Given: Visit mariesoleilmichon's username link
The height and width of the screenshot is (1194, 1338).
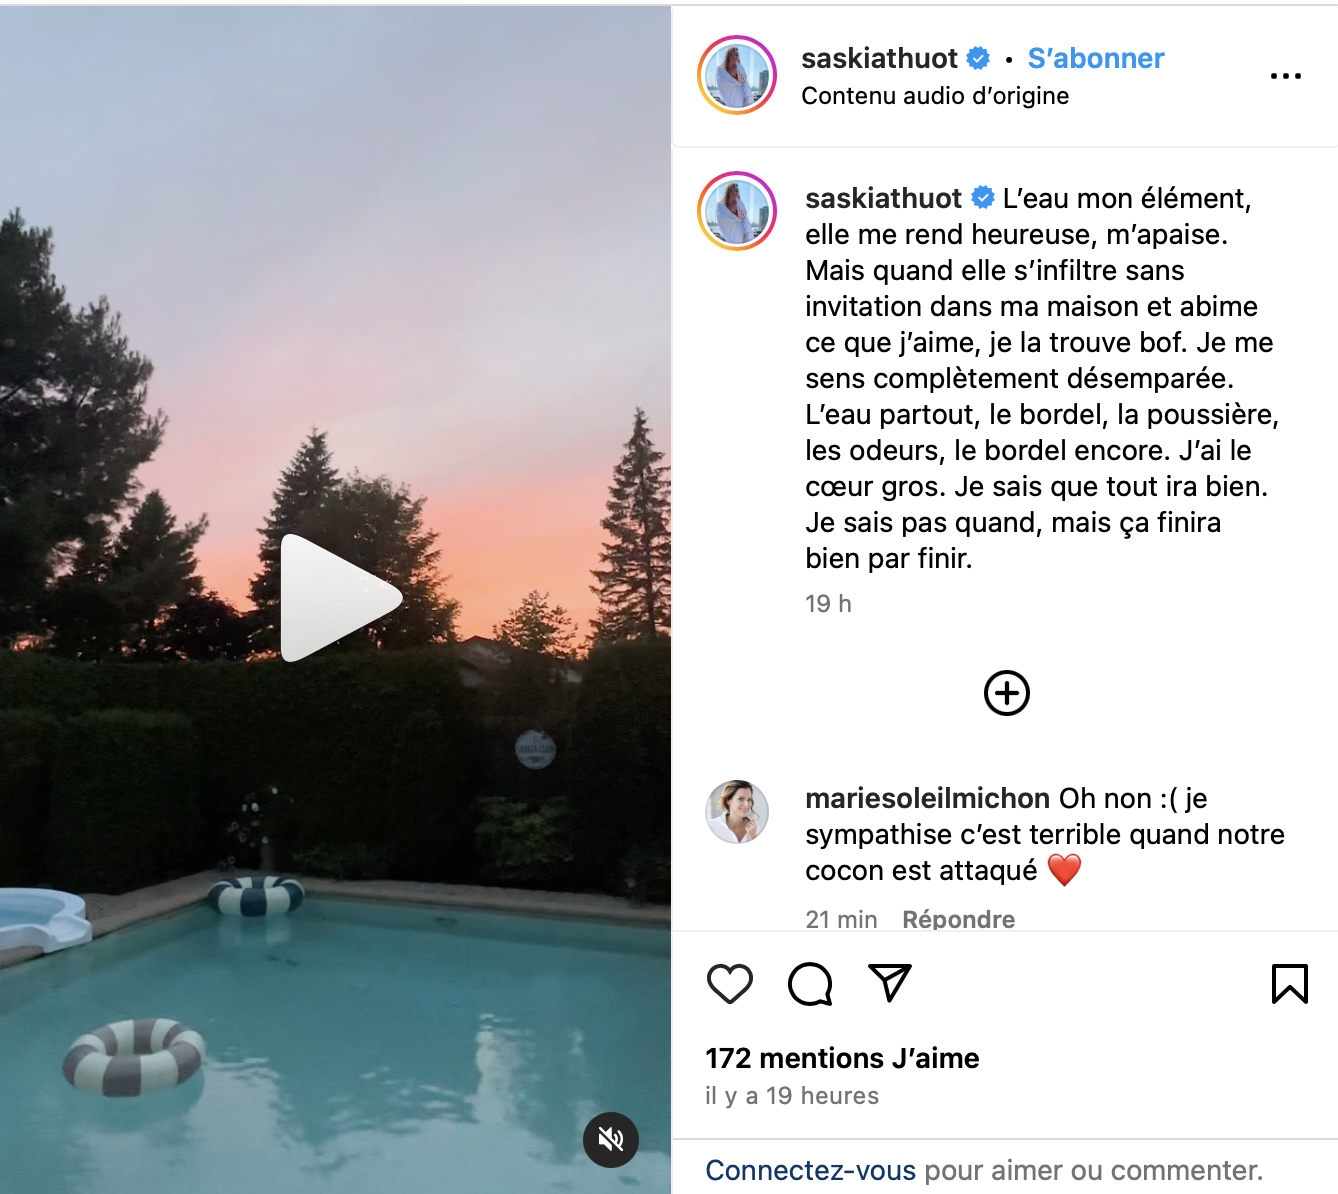Looking at the screenshot, I should tap(928, 798).
